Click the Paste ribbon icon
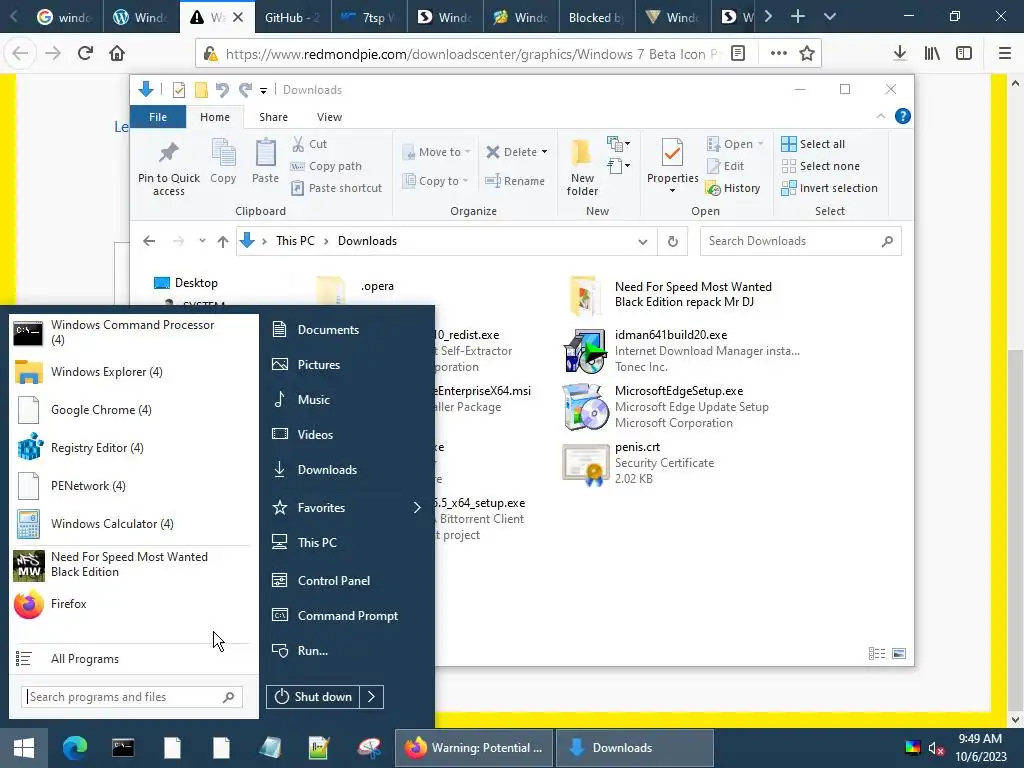Screen dimensions: 1024x768 pyautogui.click(x=265, y=153)
